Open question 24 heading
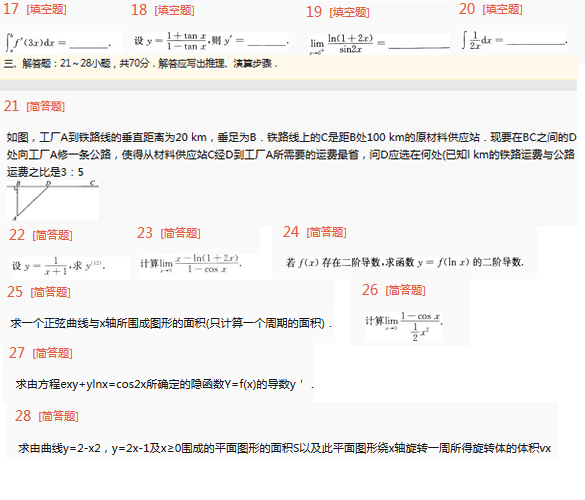585x500 pixels. tap(315, 232)
